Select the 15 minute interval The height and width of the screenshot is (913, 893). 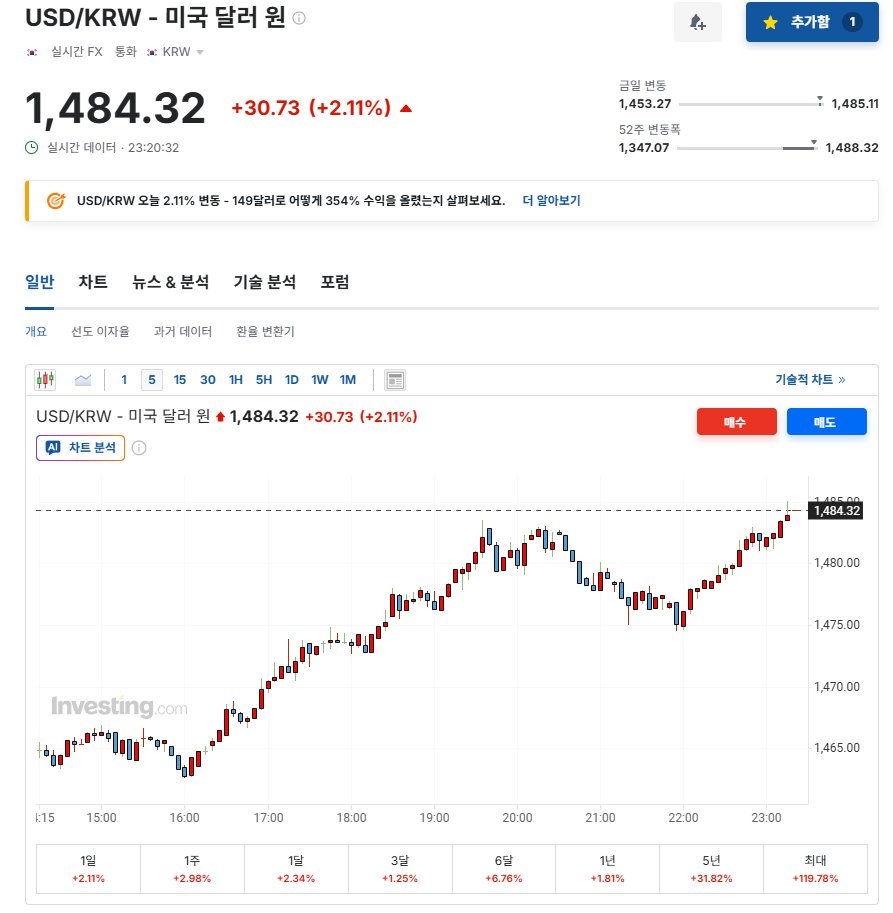[180, 380]
